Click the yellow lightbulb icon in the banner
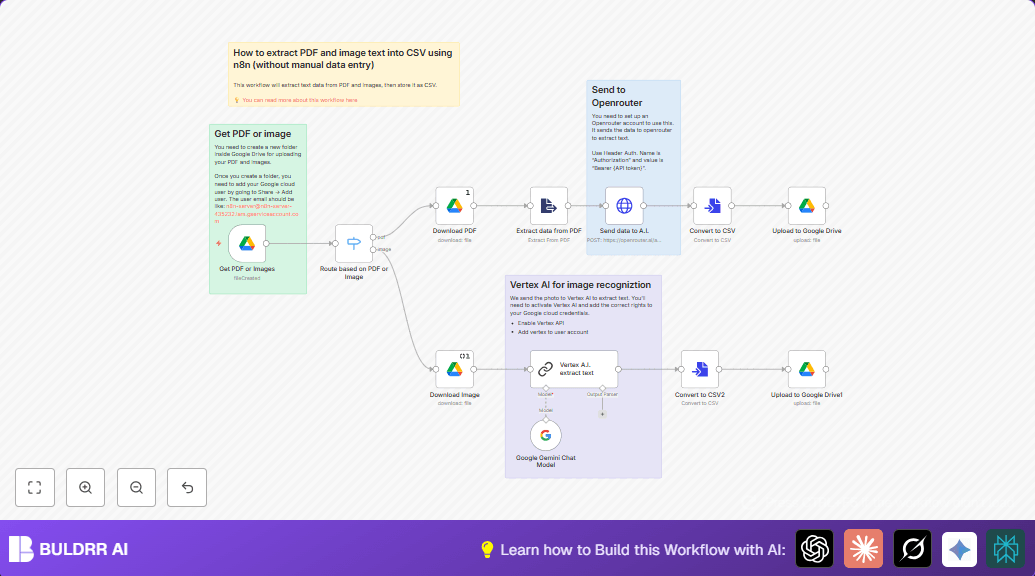The image size is (1035, 576). [487, 550]
